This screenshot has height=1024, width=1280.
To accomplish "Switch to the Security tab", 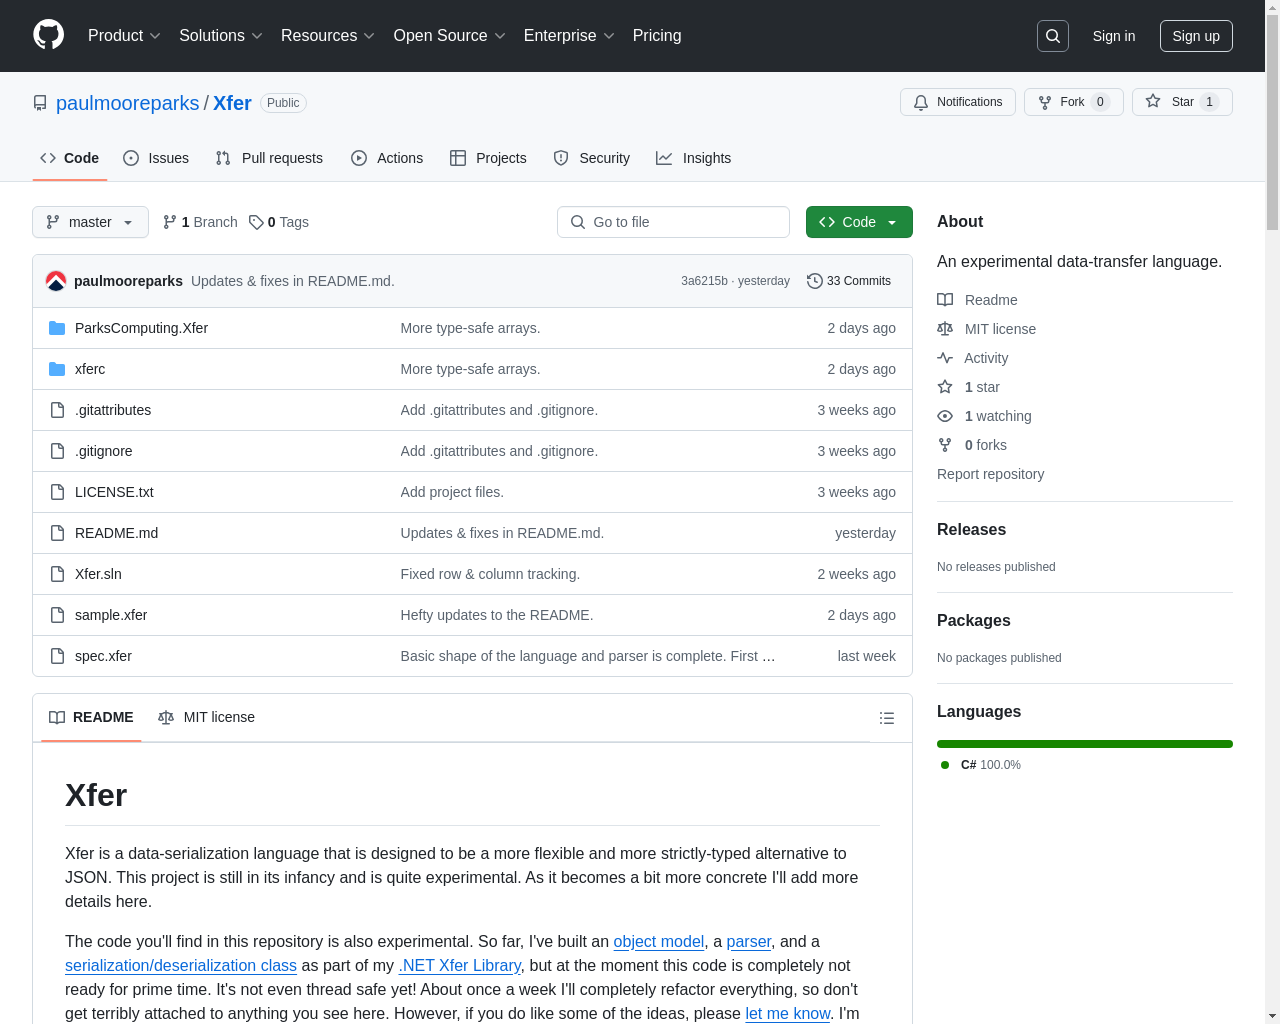I will coord(592,158).
